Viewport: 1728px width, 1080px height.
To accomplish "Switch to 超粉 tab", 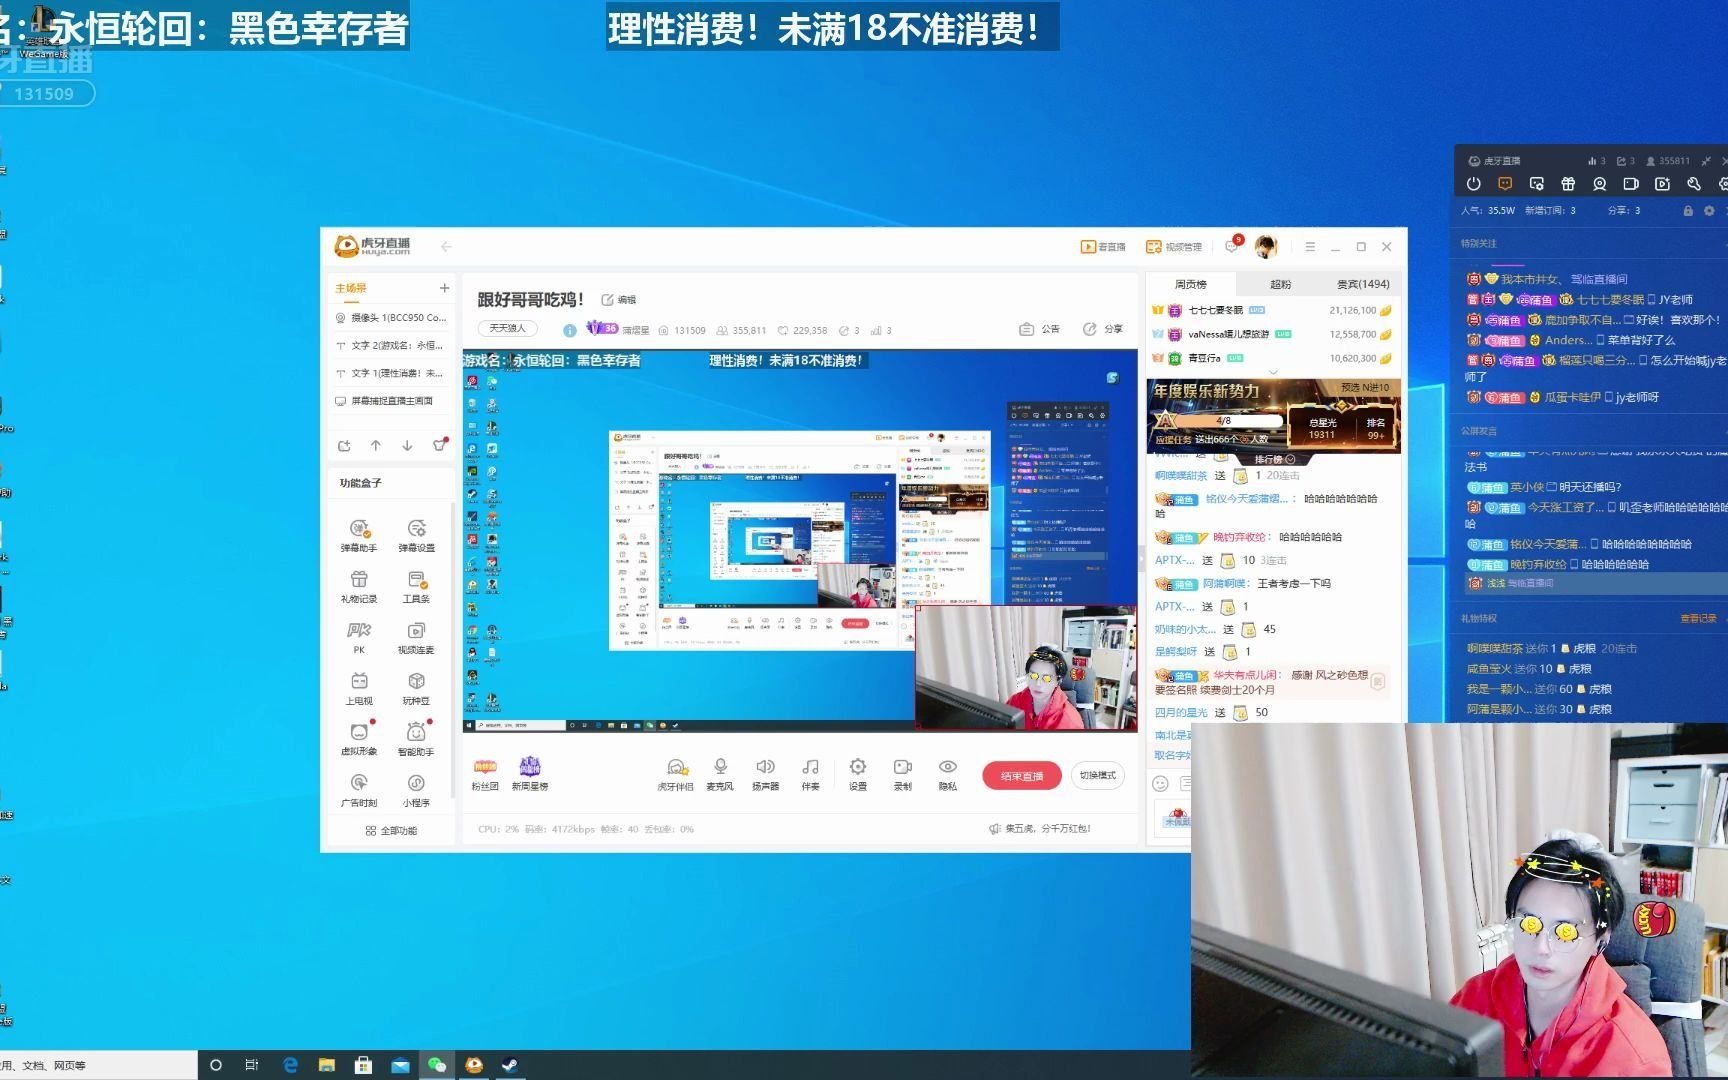I will pos(1280,284).
